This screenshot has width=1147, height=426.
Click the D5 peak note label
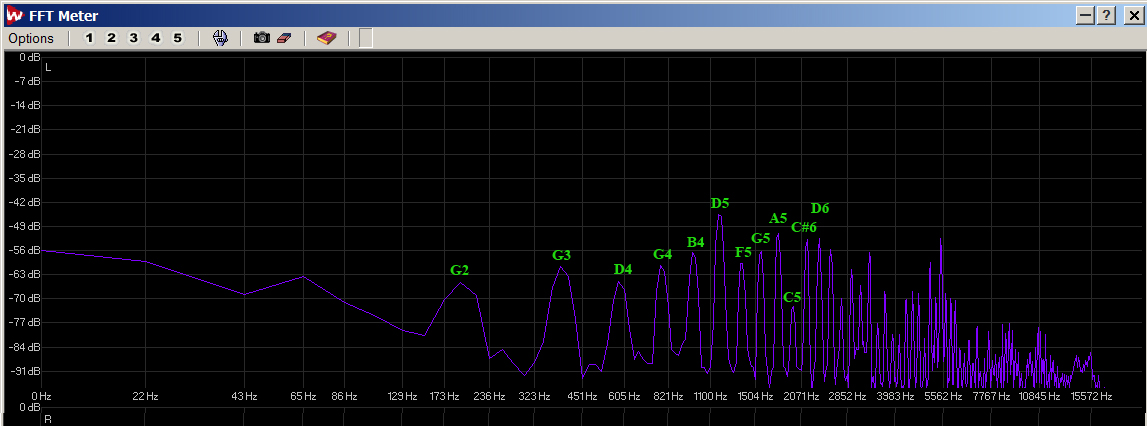720,203
